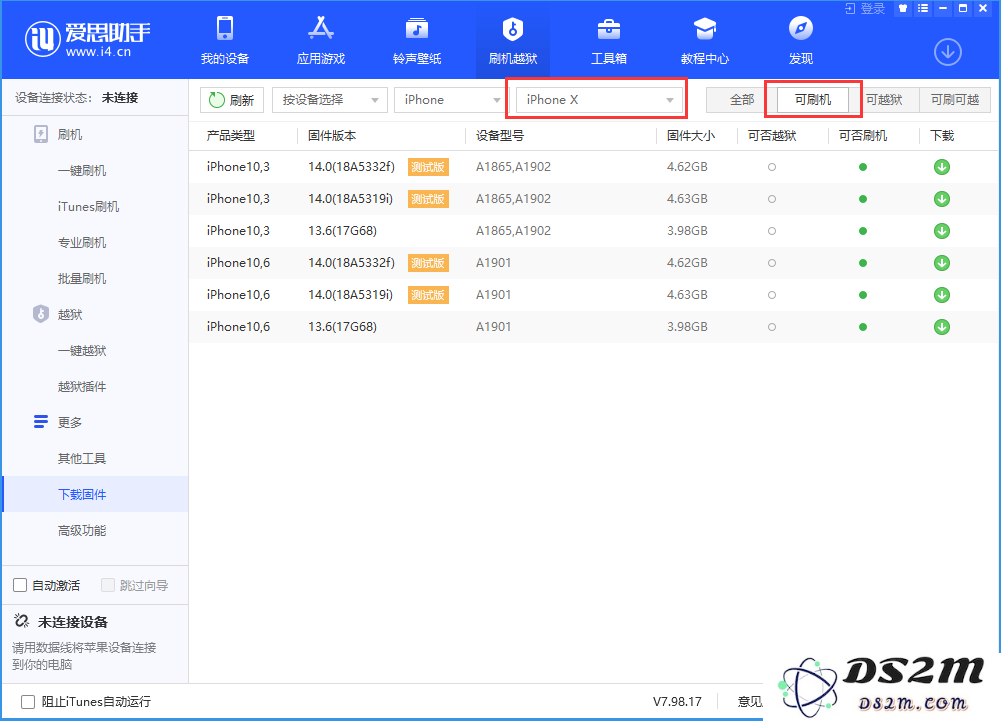Screen dimensions: 1001x721
Task: Open iPhone device type dropdown
Action: pos(451,100)
